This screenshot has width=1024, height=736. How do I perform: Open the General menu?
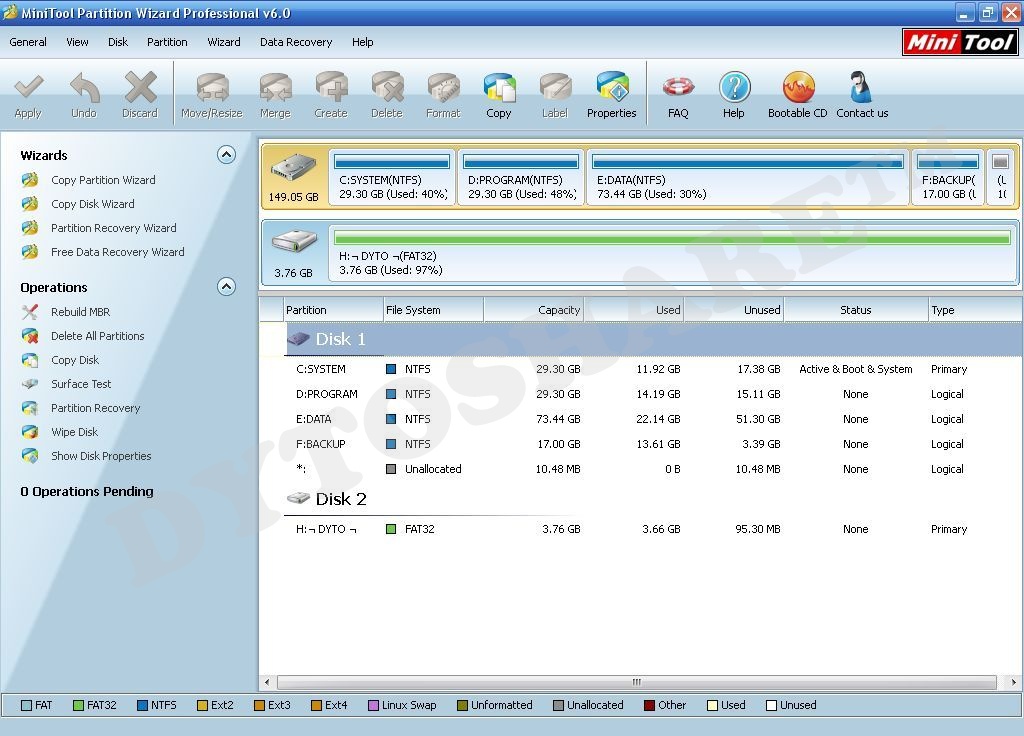click(27, 42)
